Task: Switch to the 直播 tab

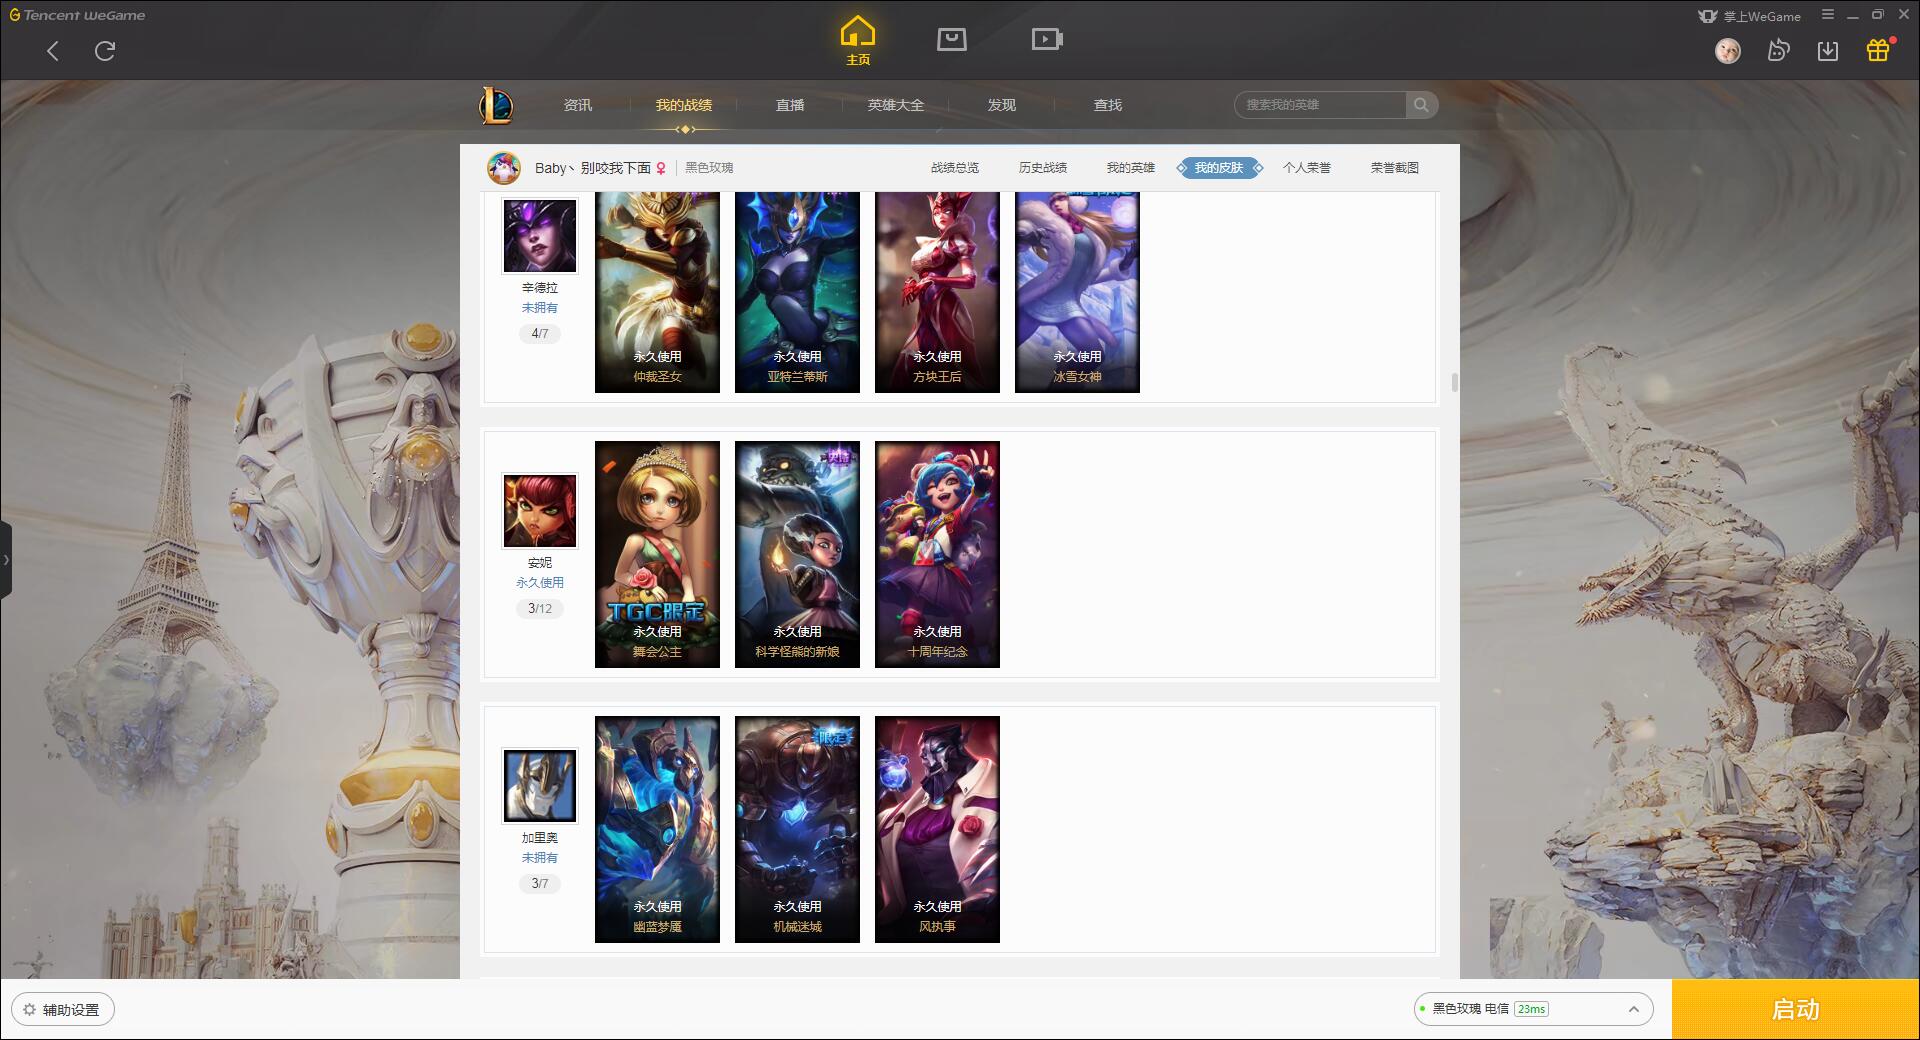Action: 790,105
